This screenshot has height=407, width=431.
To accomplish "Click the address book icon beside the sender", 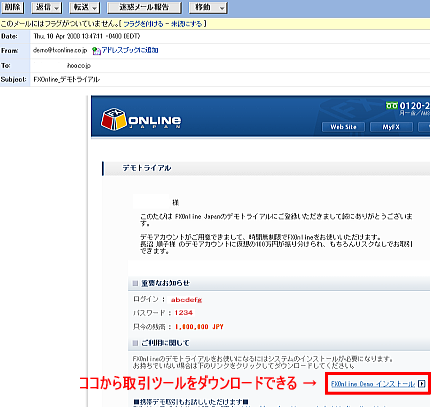I will (x=96, y=51).
